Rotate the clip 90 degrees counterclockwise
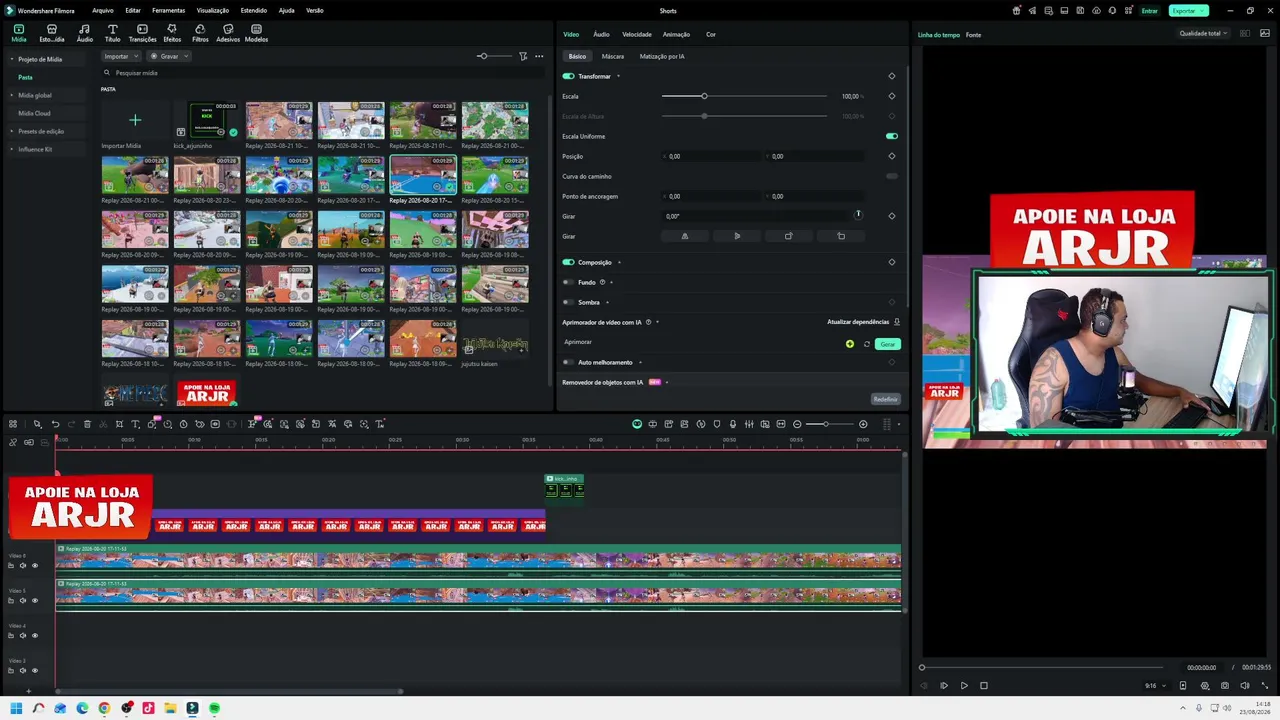1280x720 pixels. [841, 236]
